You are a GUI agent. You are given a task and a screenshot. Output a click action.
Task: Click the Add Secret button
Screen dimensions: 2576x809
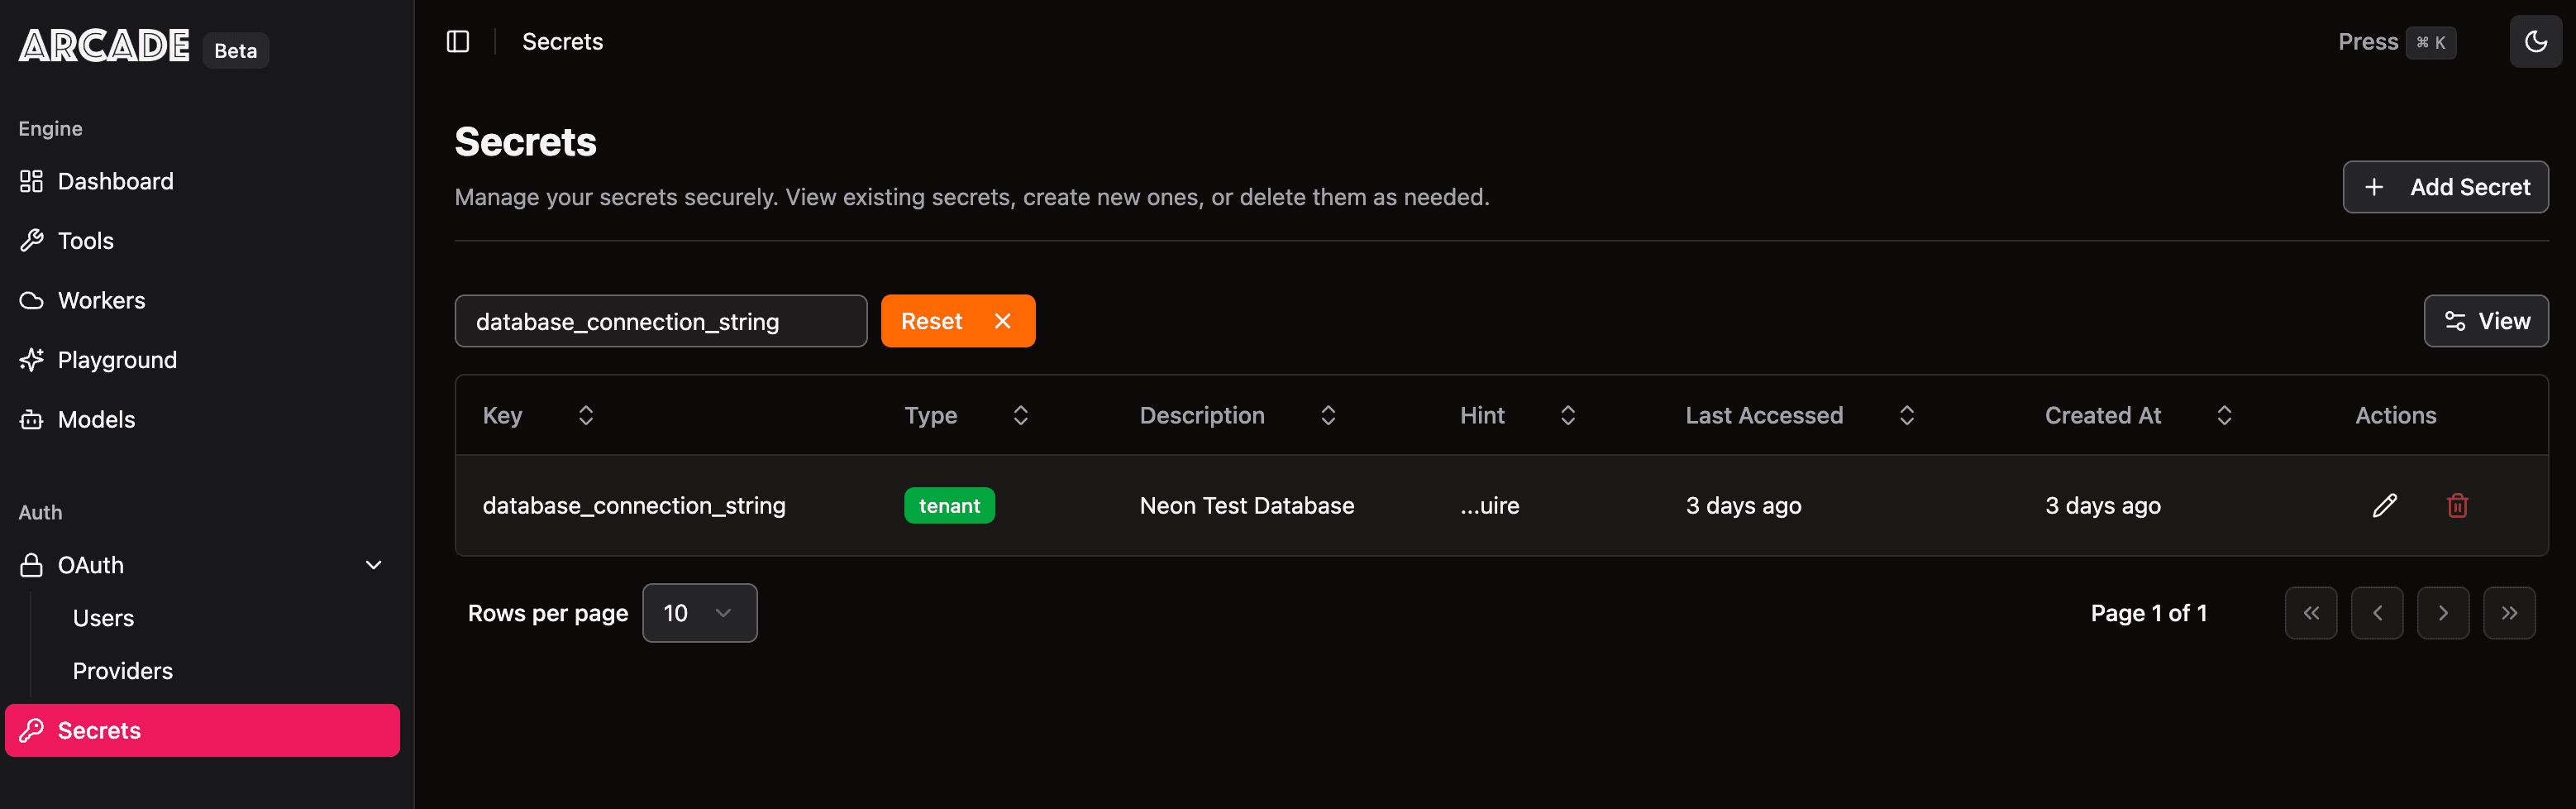(x=2446, y=187)
